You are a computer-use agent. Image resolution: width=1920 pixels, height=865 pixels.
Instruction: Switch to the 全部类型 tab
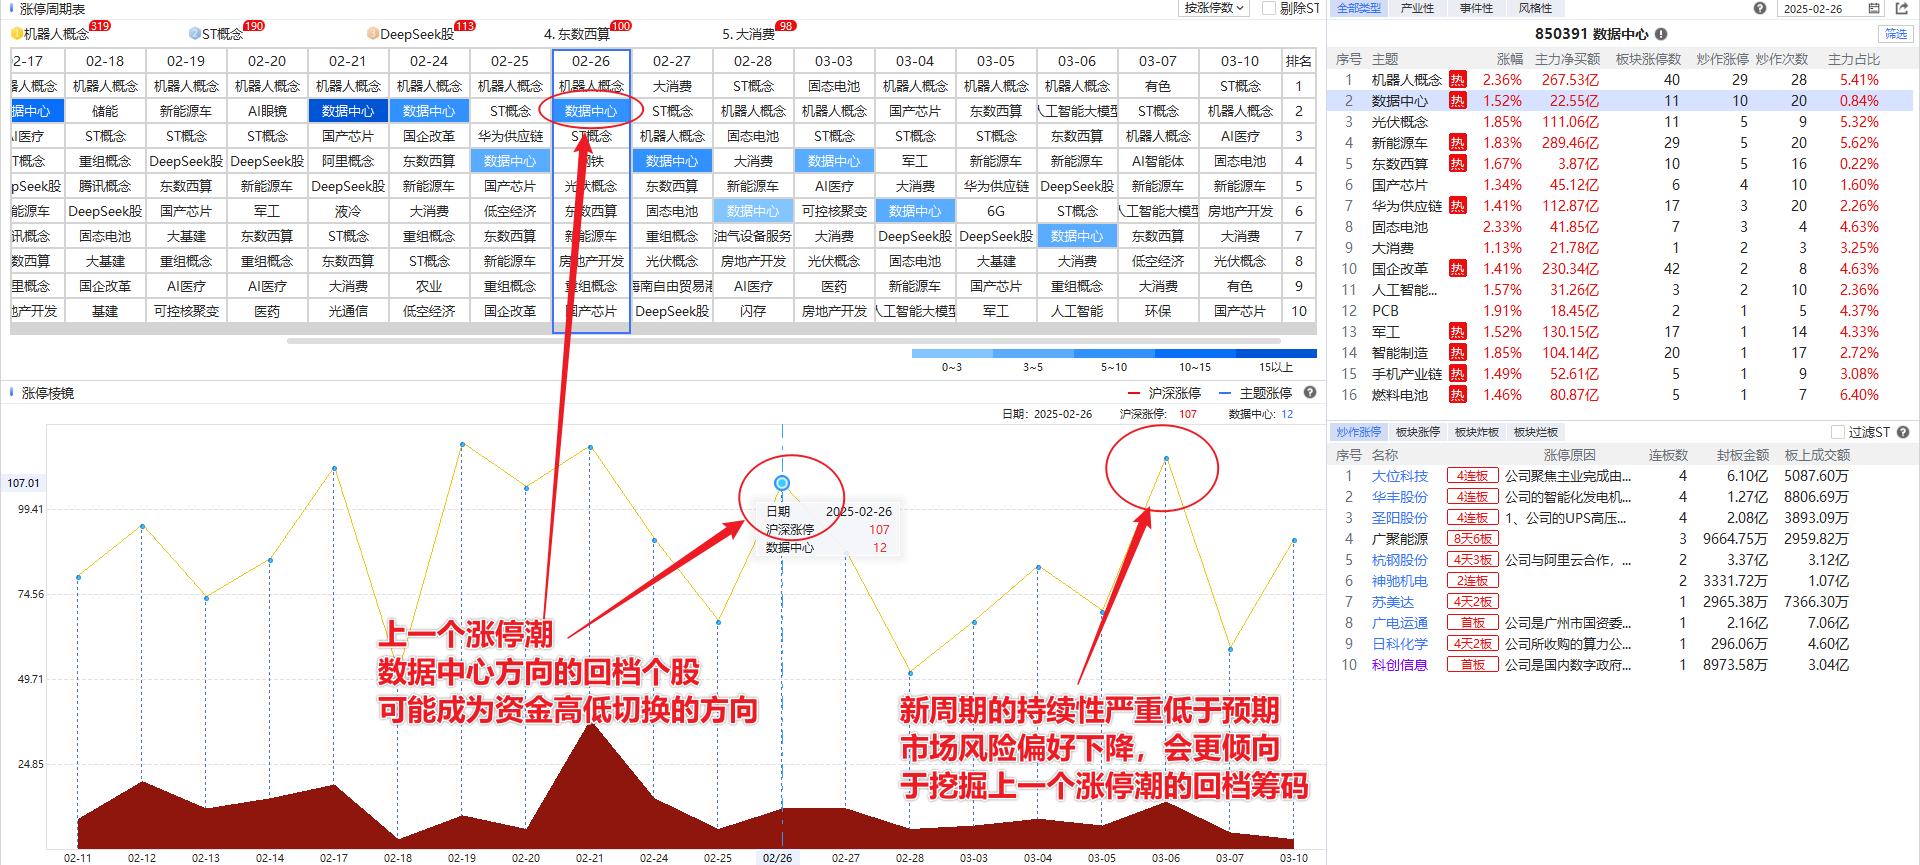coord(1359,8)
